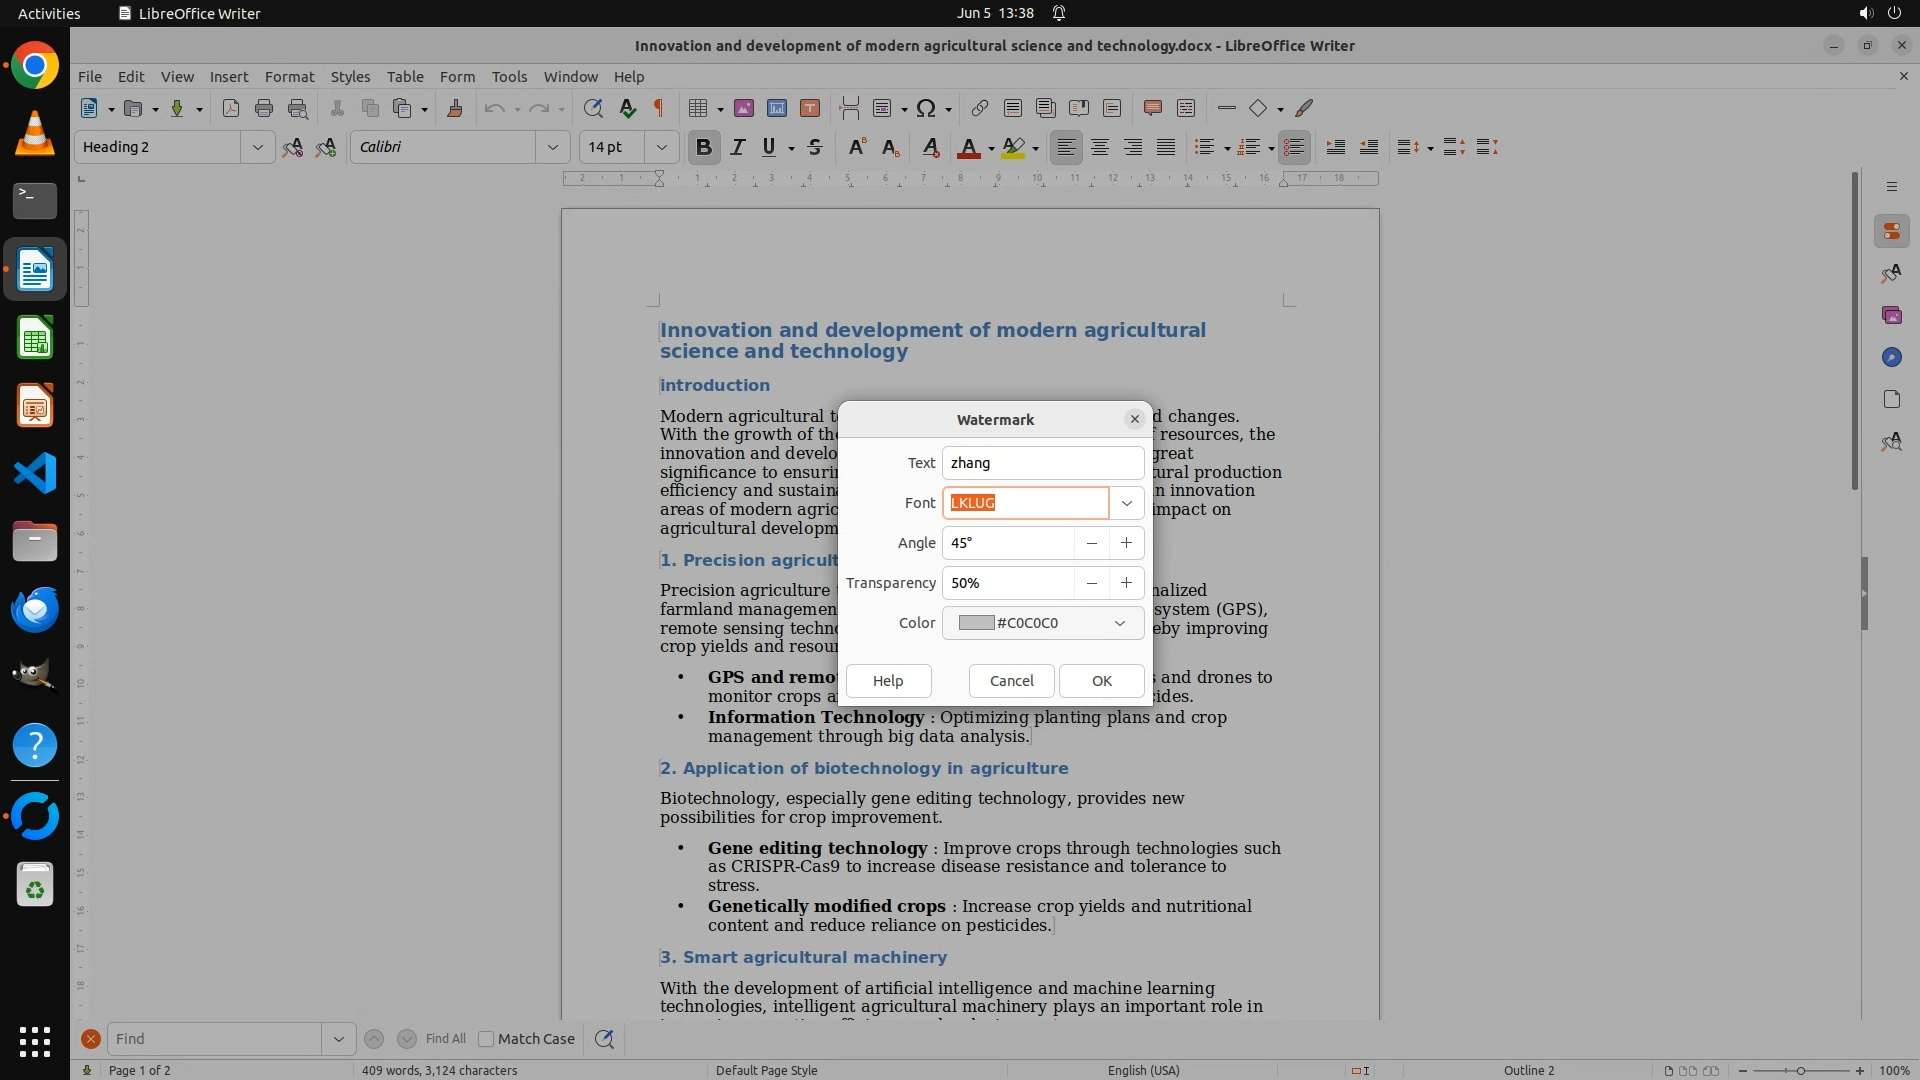The image size is (1920, 1080).
Task: Click the Insert Hyperlink icon
Action: 980,108
